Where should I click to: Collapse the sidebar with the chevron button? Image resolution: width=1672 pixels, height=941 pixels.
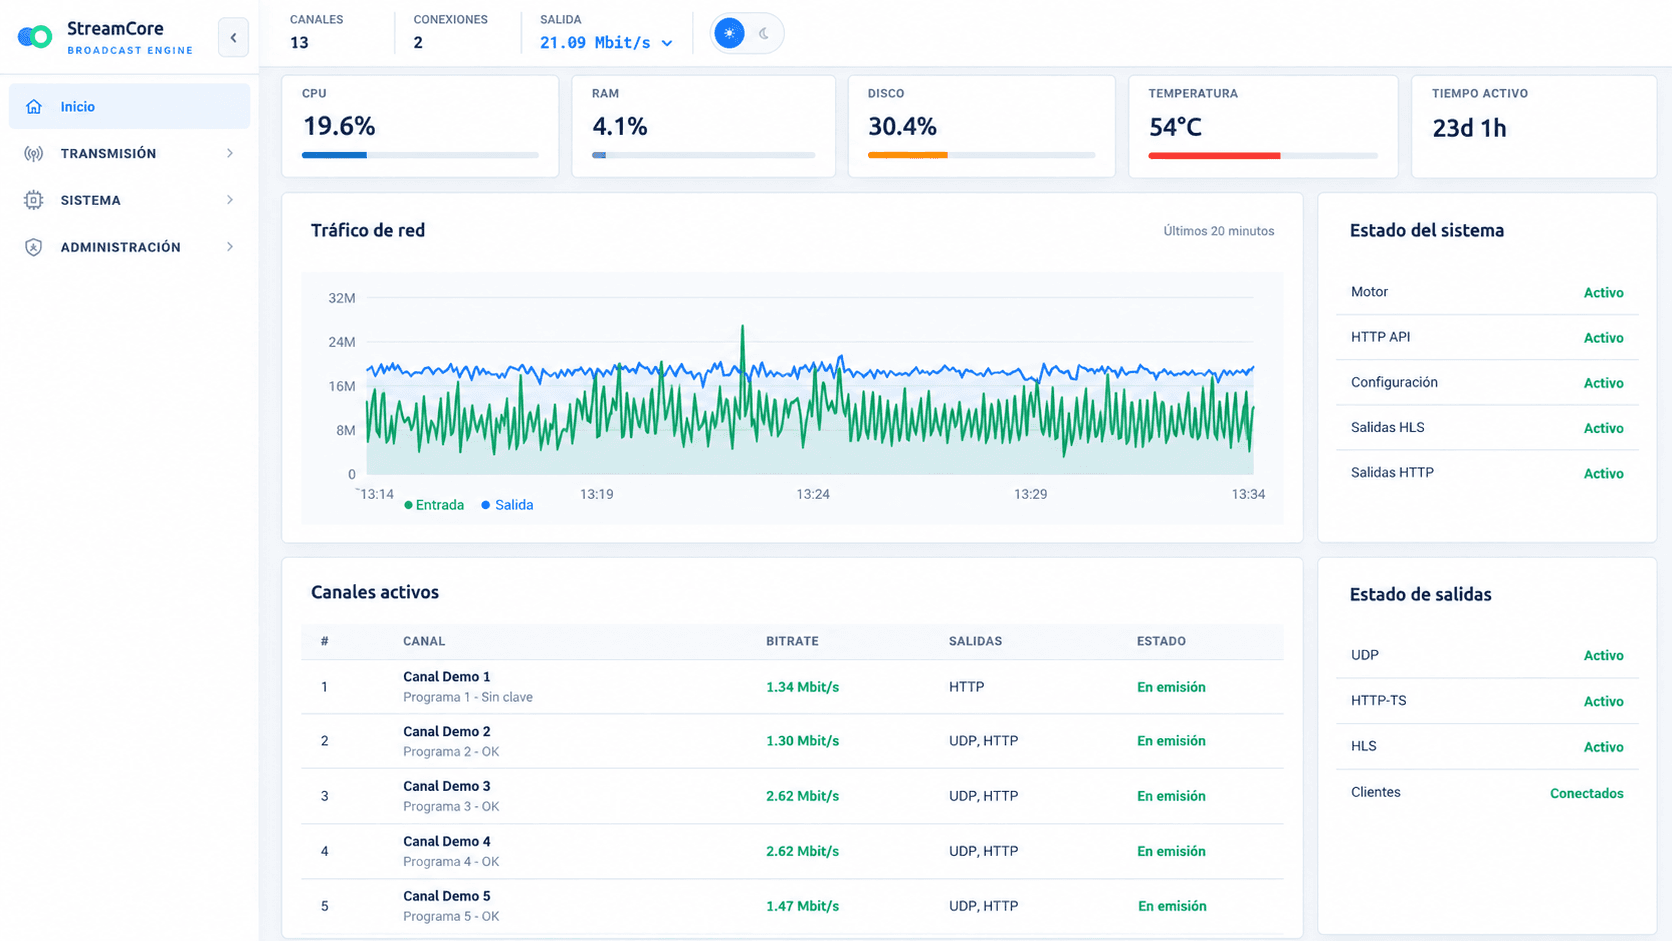click(x=233, y=38)
